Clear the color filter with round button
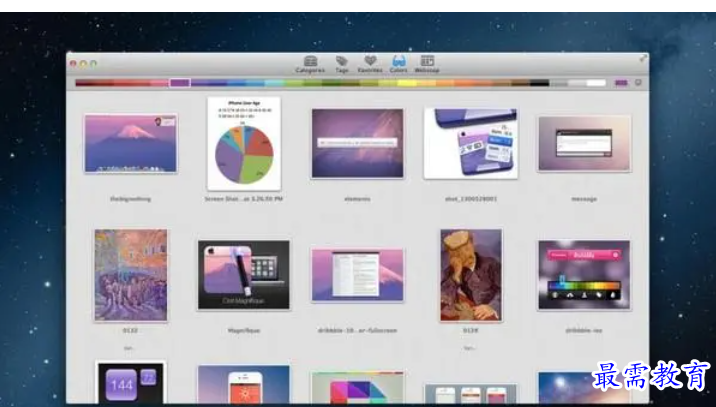The image size is (716, 407). click(638, 83)
